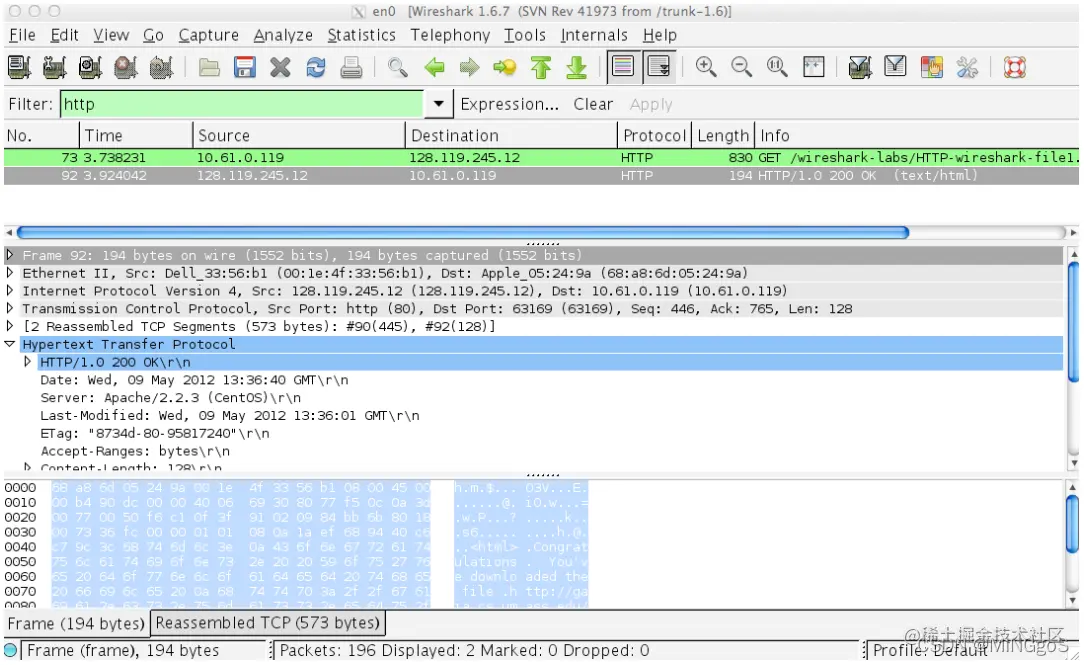Jump to the last packet
The height and width of the screenshot is (665, 1084).
click(x=576, y=67)
